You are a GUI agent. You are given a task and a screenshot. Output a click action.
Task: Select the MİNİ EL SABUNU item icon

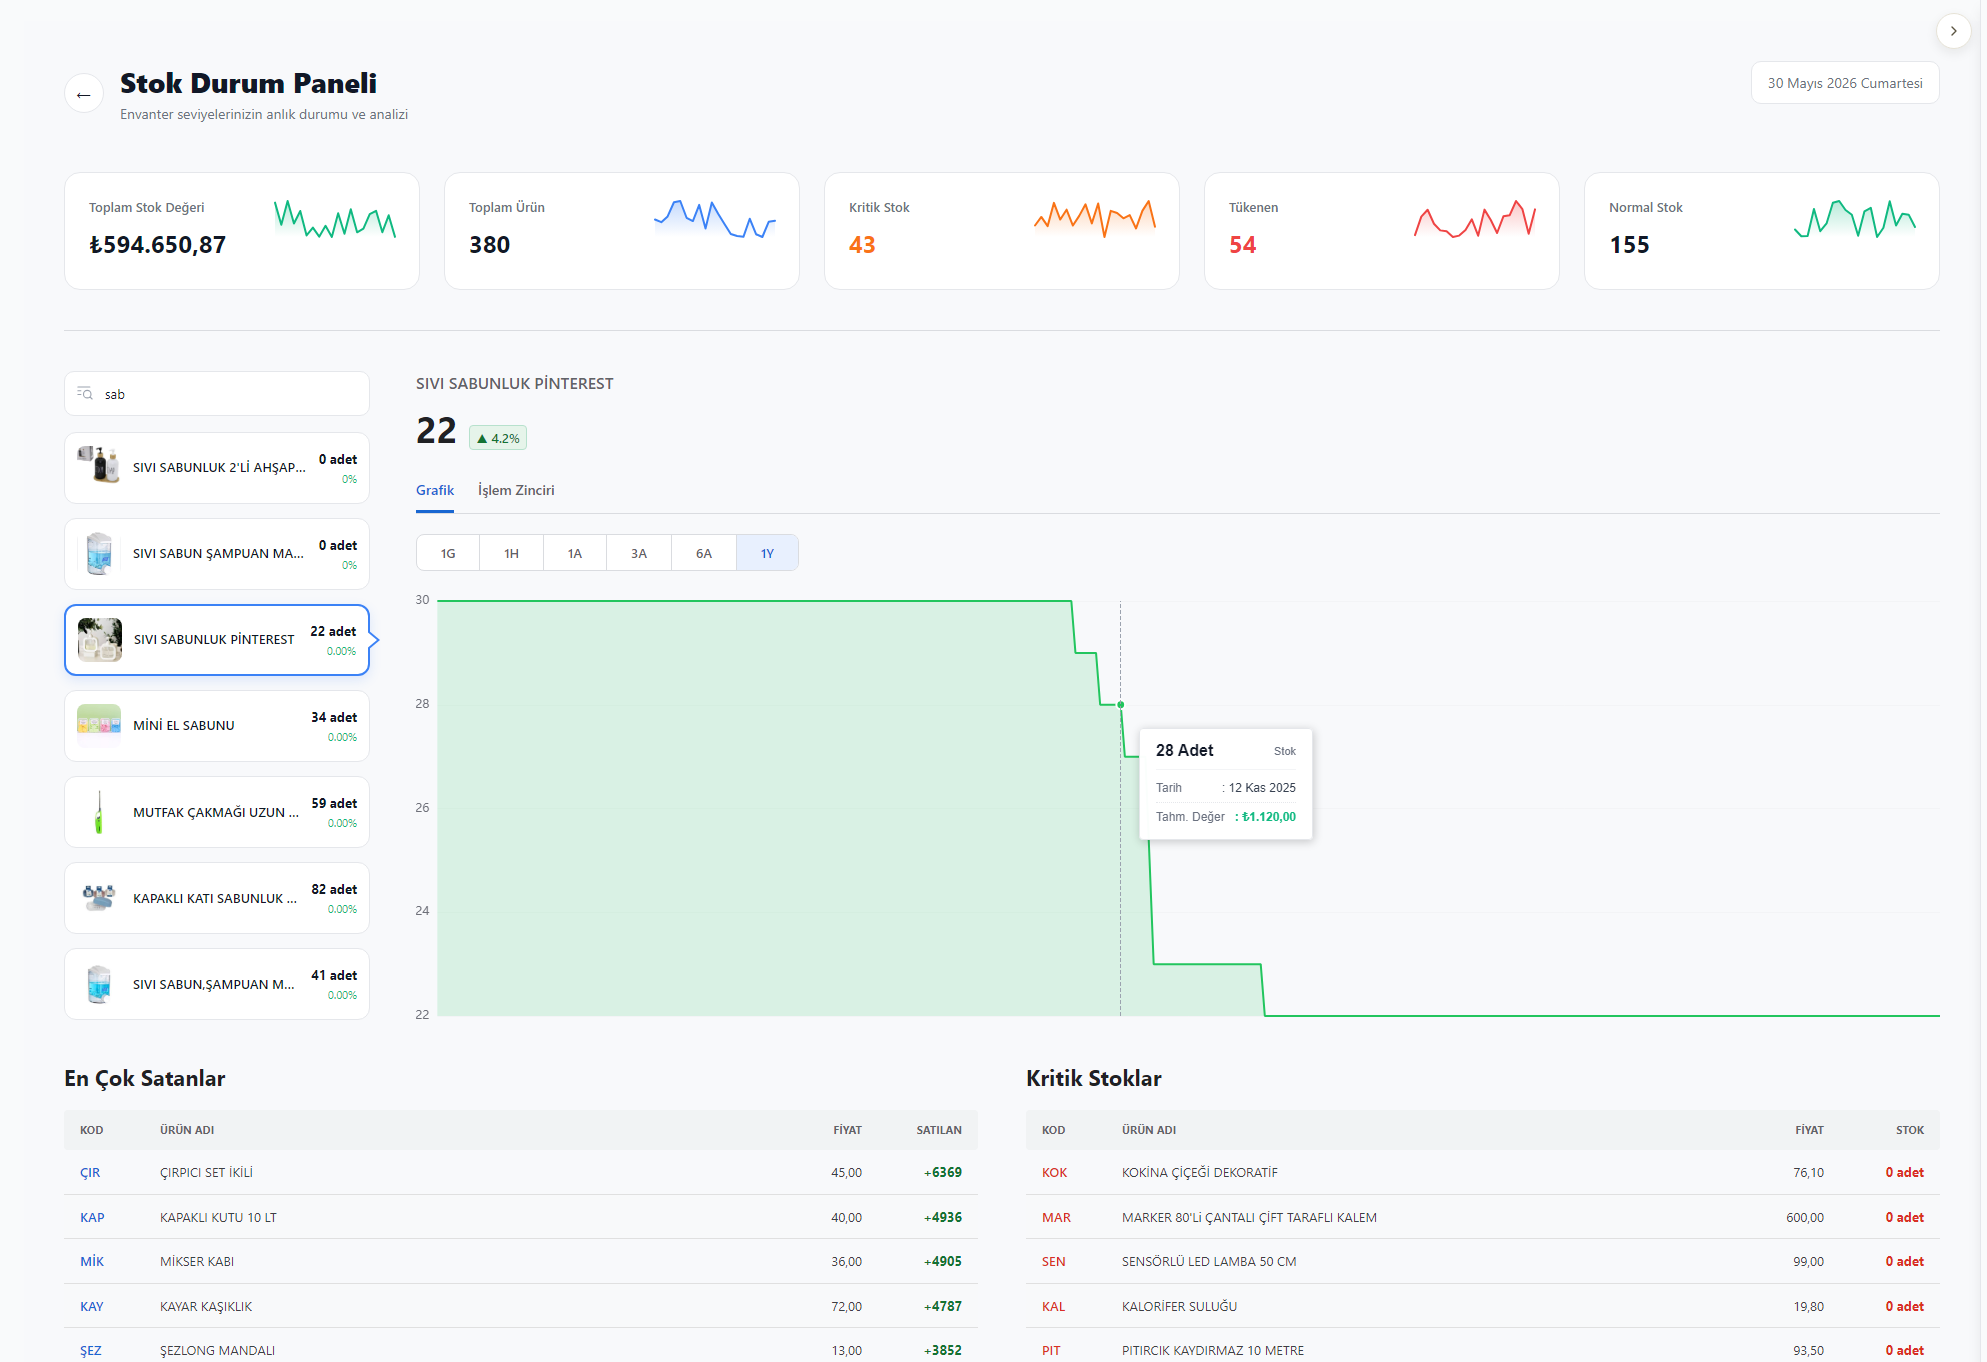point(99,725)
